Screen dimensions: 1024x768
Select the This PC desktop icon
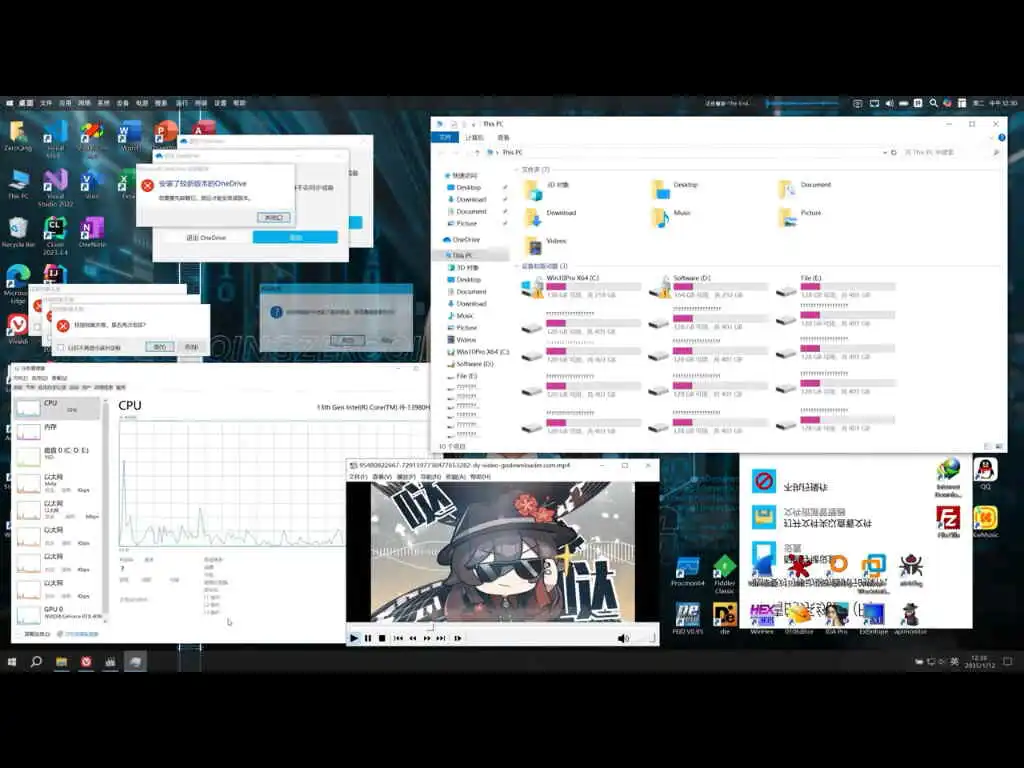click(18, 184)
